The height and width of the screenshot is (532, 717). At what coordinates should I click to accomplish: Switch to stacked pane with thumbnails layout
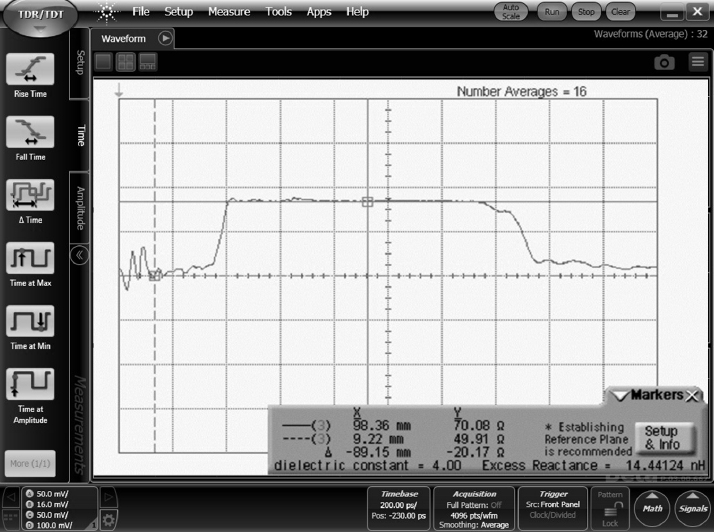[148, 62]
